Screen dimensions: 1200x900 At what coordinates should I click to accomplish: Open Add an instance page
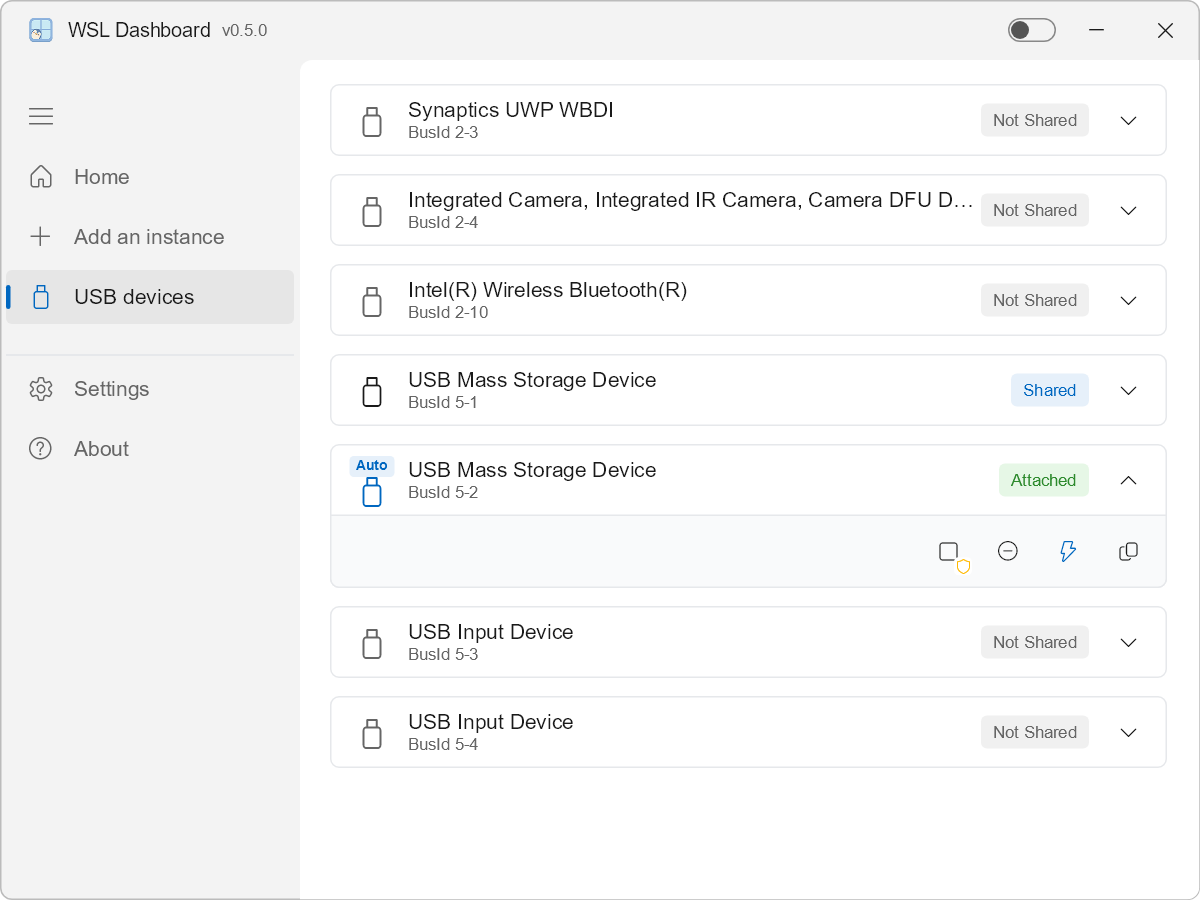150,237
